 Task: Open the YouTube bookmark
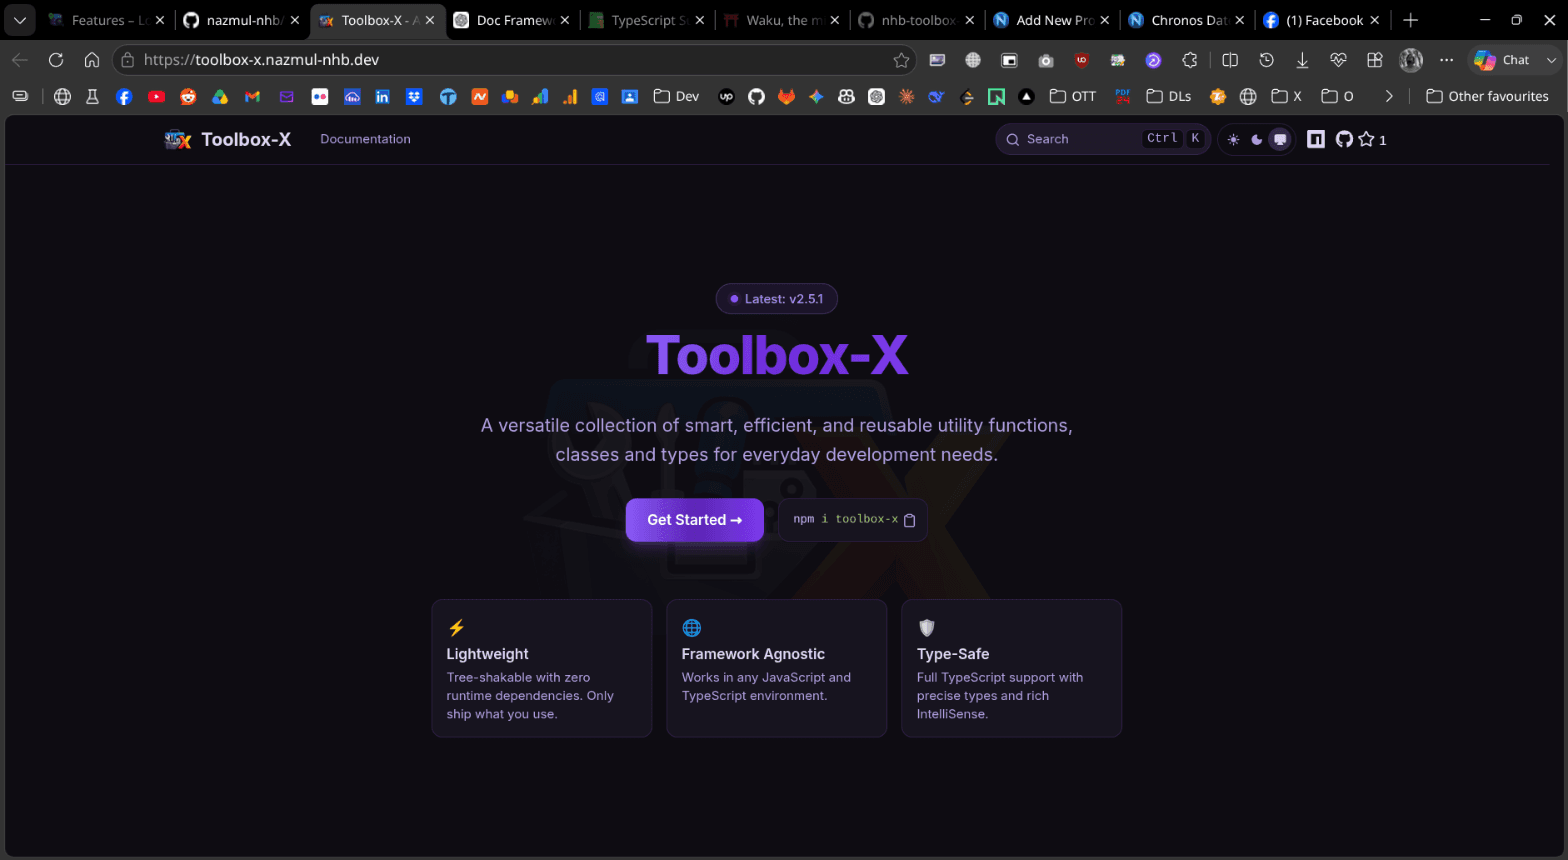[x=156, y=97]
